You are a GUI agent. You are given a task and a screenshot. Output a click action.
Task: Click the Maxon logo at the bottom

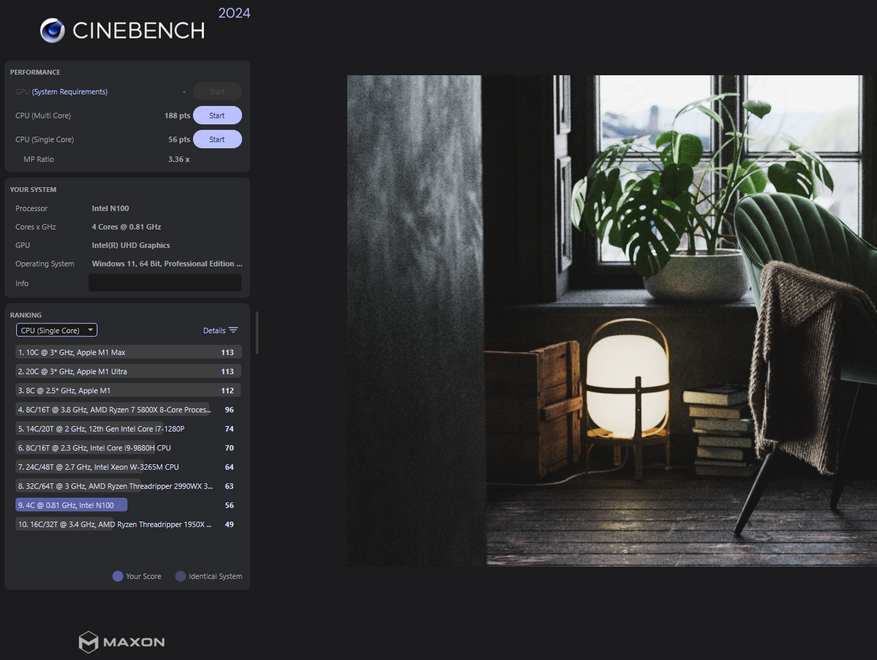coord(122,642)
